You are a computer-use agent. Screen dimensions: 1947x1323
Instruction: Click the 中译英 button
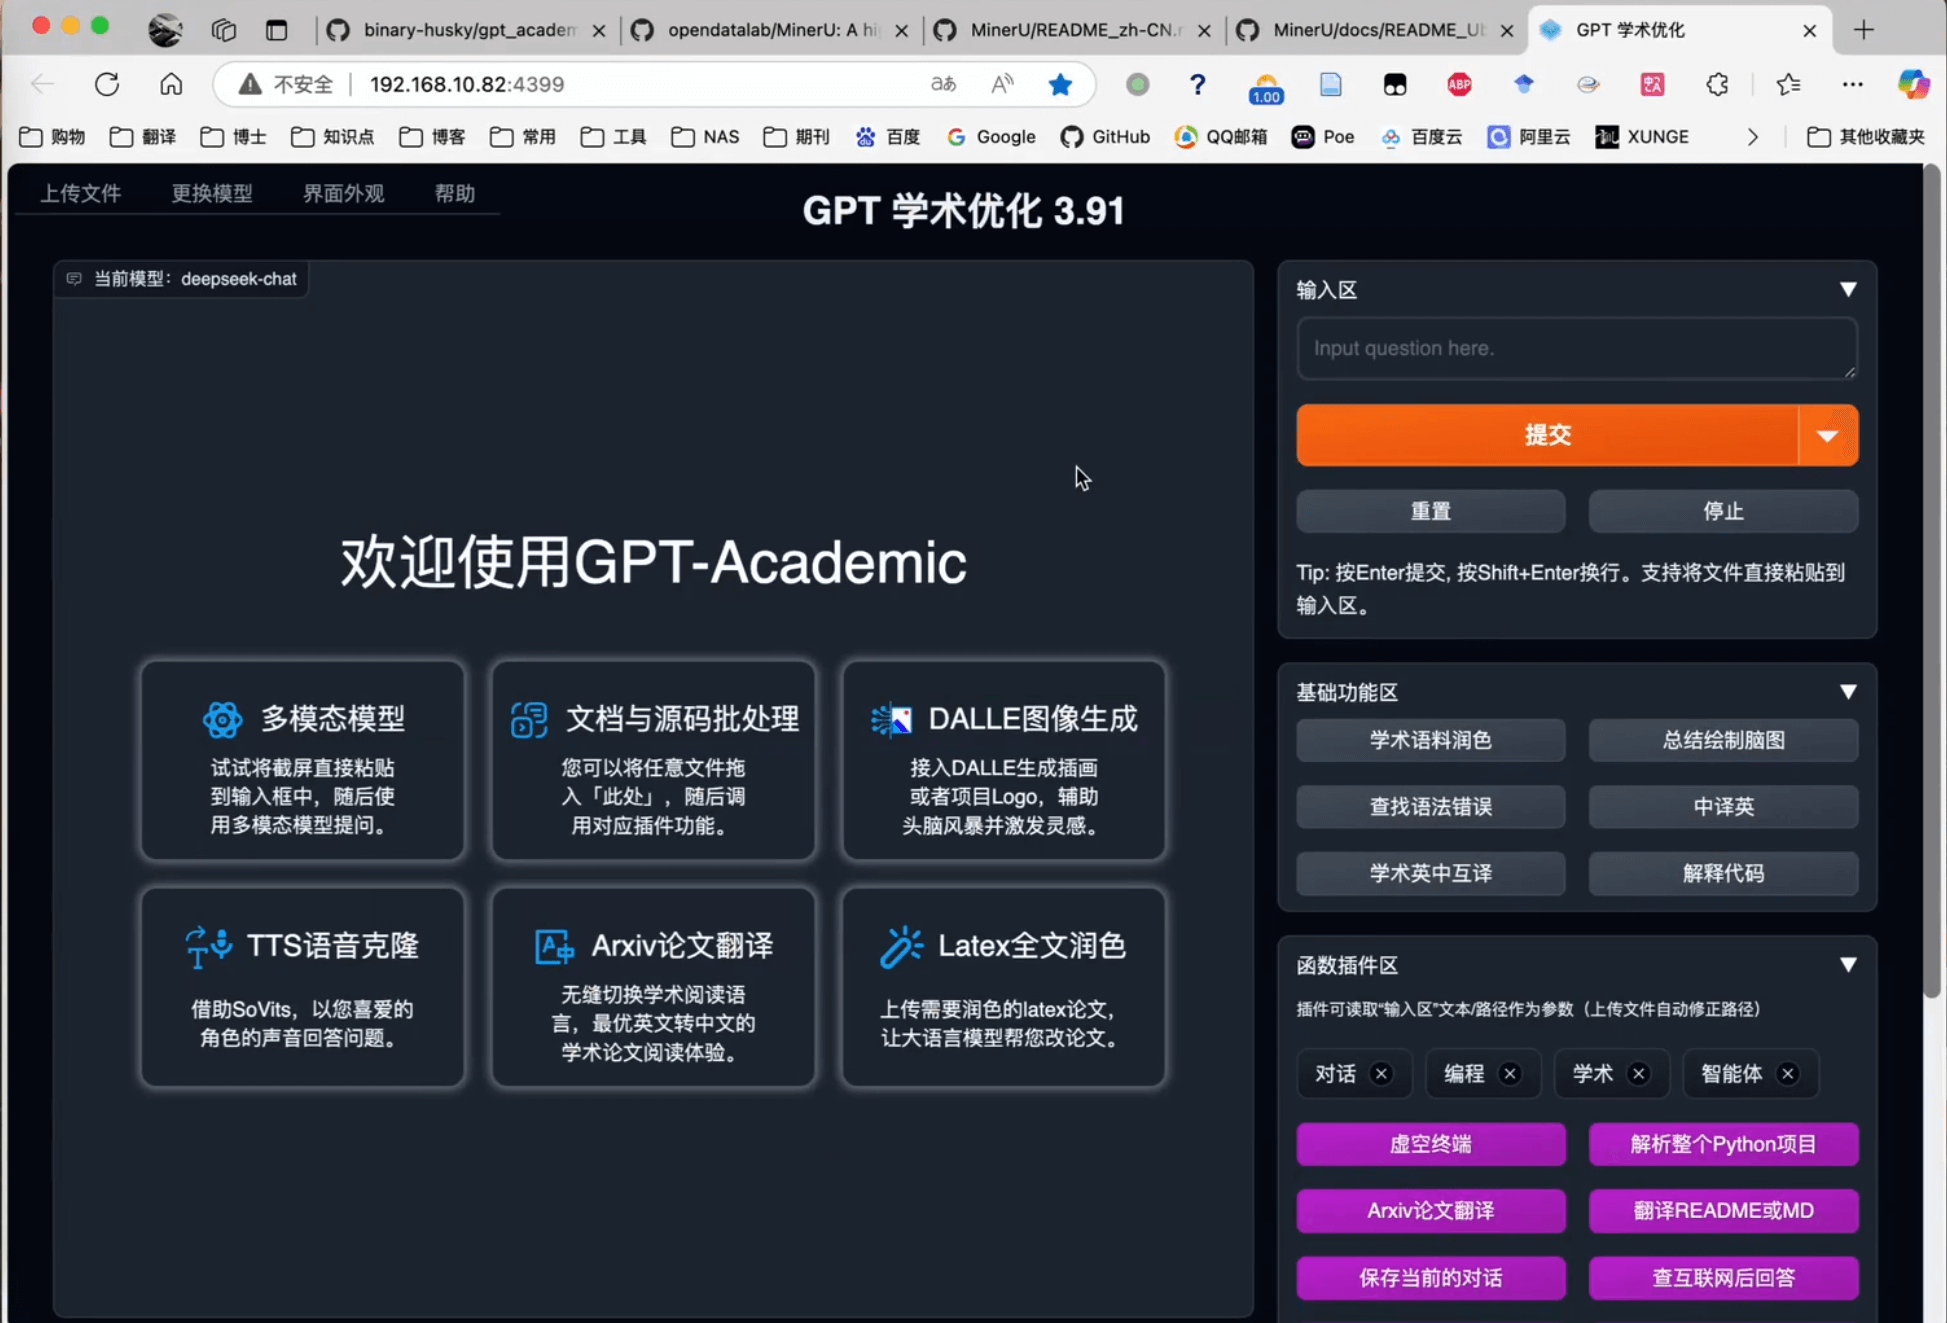[1723, 807]
